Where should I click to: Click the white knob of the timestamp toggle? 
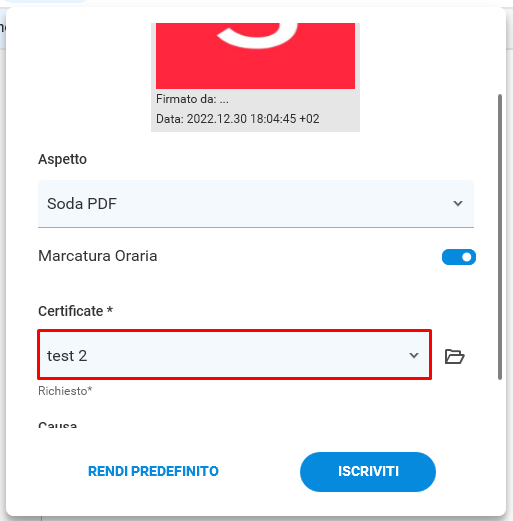tap(467, 257)
